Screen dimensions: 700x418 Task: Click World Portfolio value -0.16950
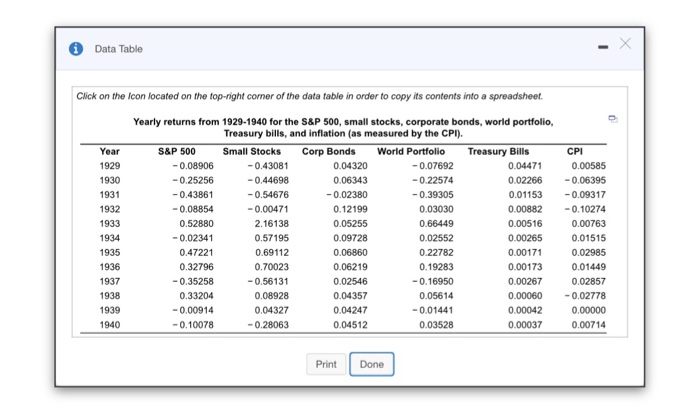pyautogui.click(x=433, y=281)
